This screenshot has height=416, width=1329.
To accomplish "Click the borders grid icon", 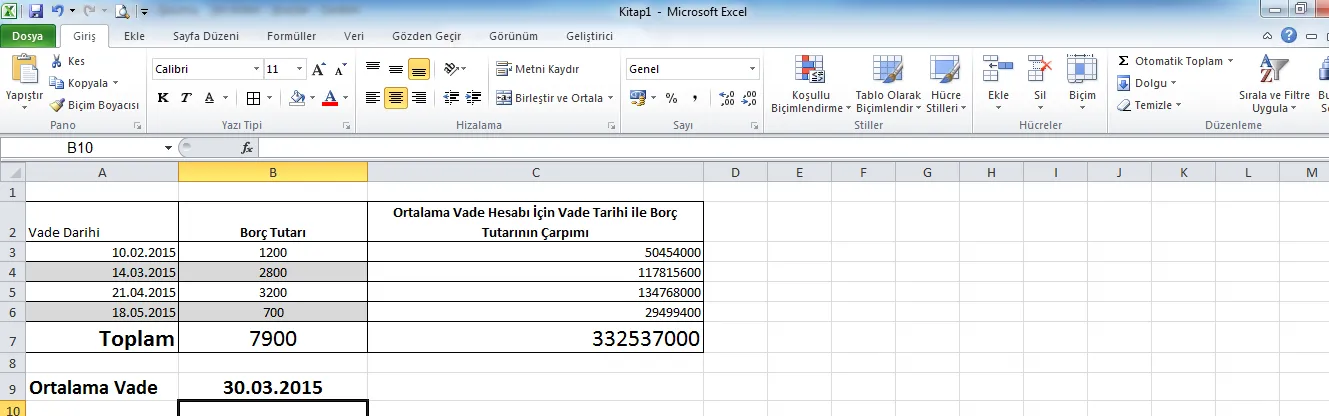I will (253, 98).
